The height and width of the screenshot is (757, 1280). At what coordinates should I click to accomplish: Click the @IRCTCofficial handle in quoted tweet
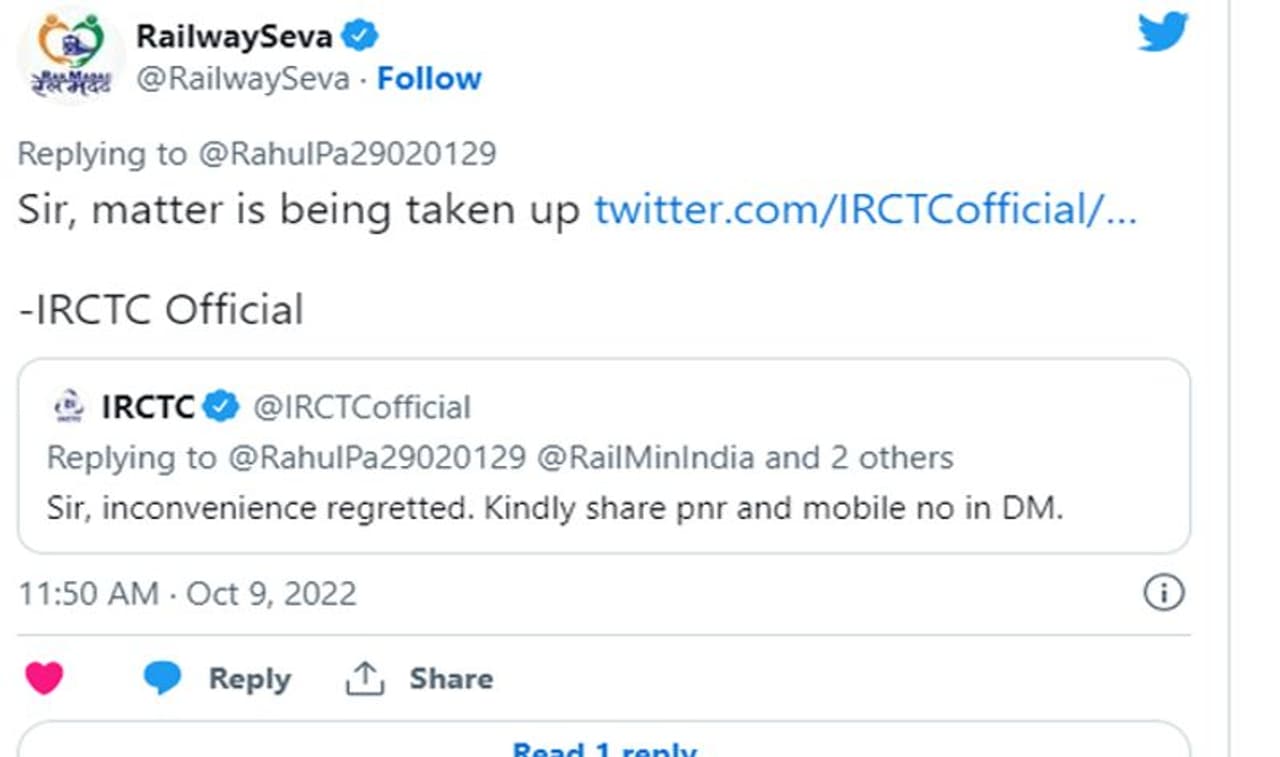pos(361,408)
